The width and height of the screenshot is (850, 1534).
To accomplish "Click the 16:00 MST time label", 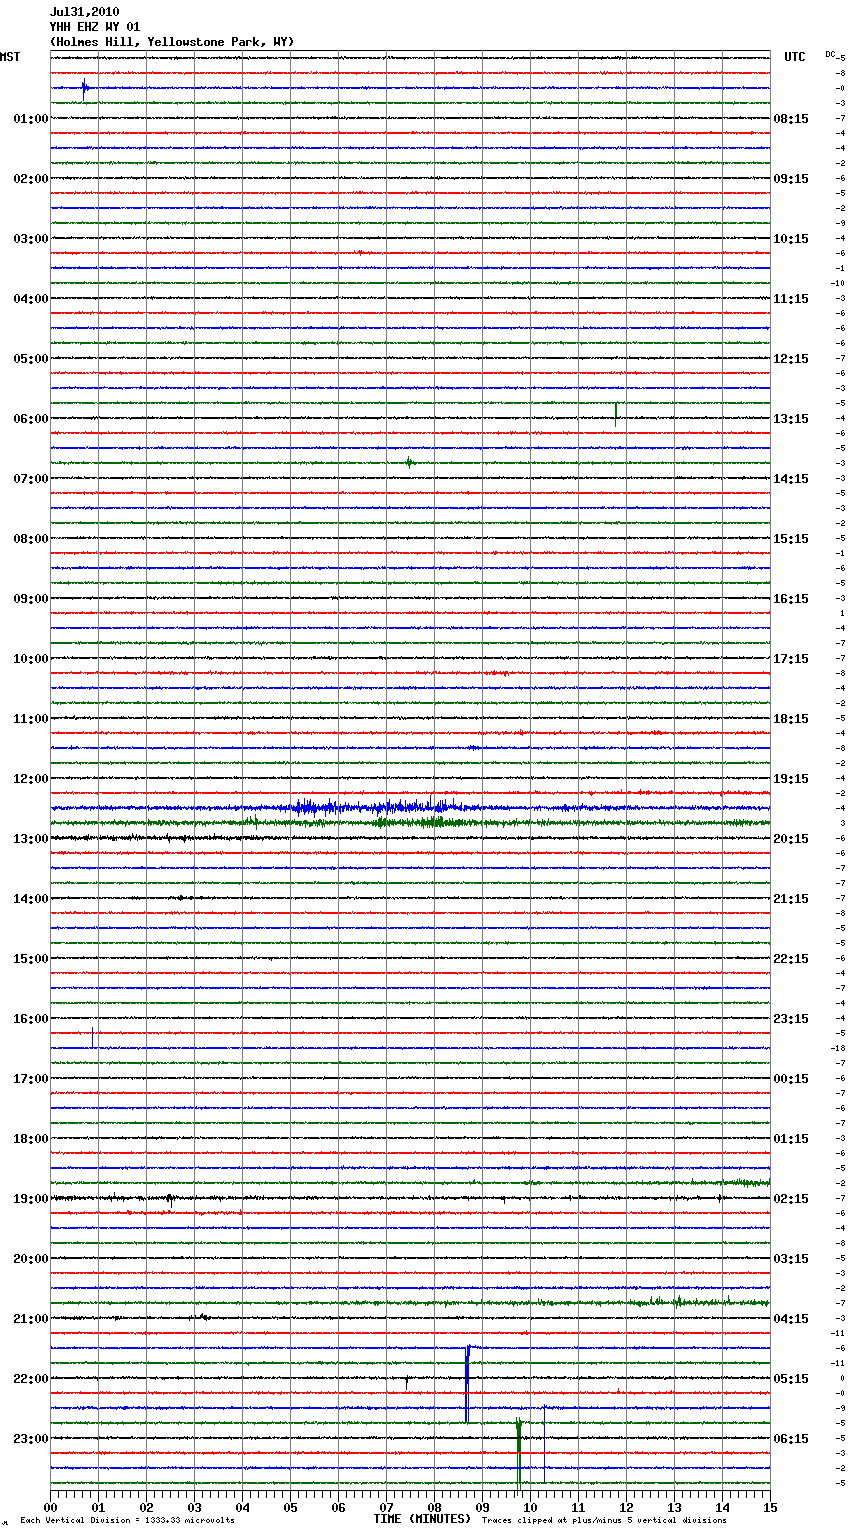I will click(x=30, y=1019).
